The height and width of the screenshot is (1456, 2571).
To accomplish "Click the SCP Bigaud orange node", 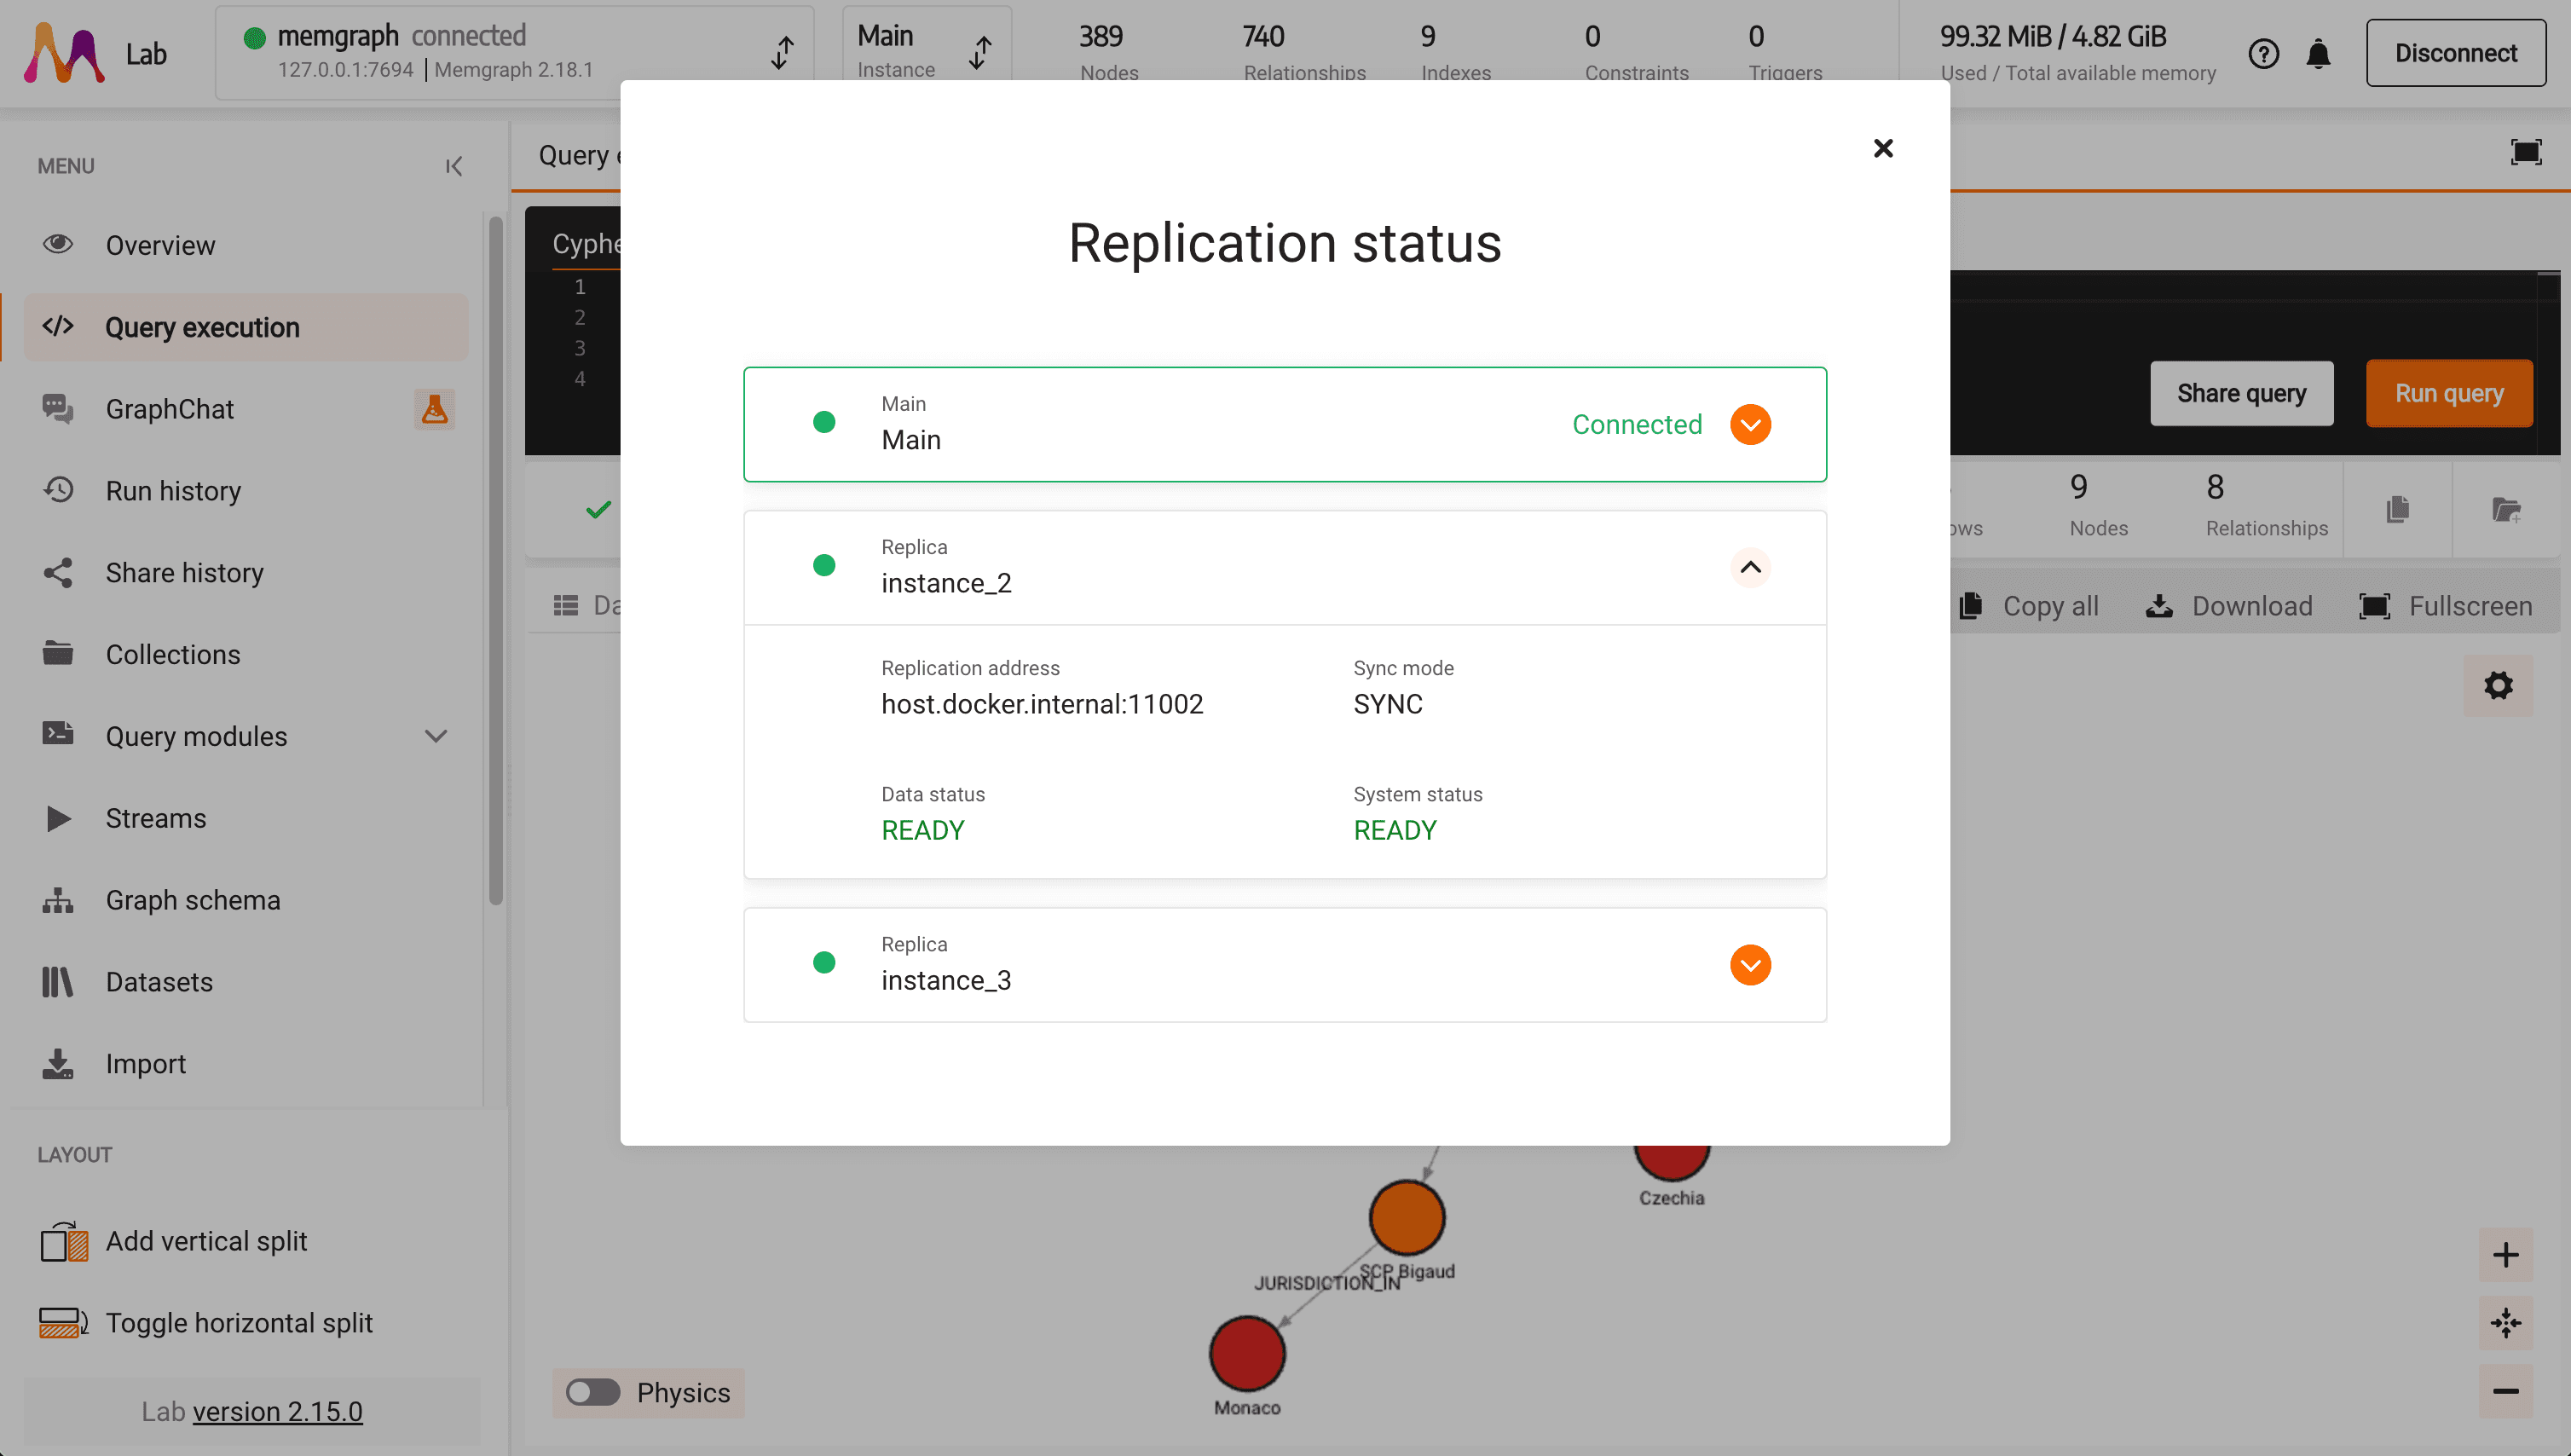I will coord(1406,1217).
